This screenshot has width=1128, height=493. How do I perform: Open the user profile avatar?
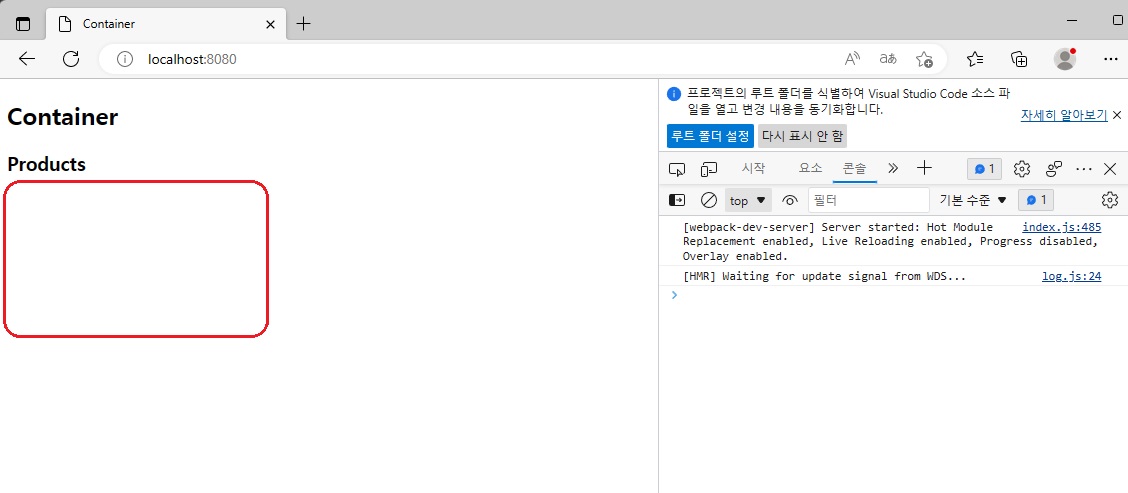[x=1065, y=59]
